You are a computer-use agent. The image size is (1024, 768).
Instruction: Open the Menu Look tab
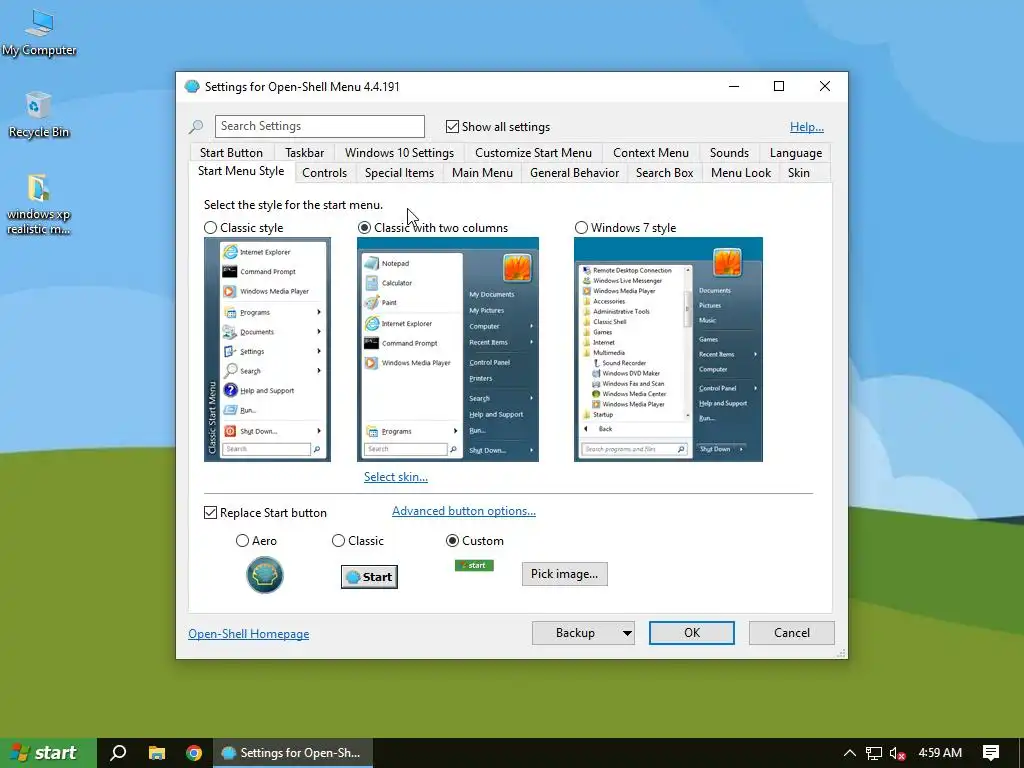pyautogui.click(x=741, y=173)
